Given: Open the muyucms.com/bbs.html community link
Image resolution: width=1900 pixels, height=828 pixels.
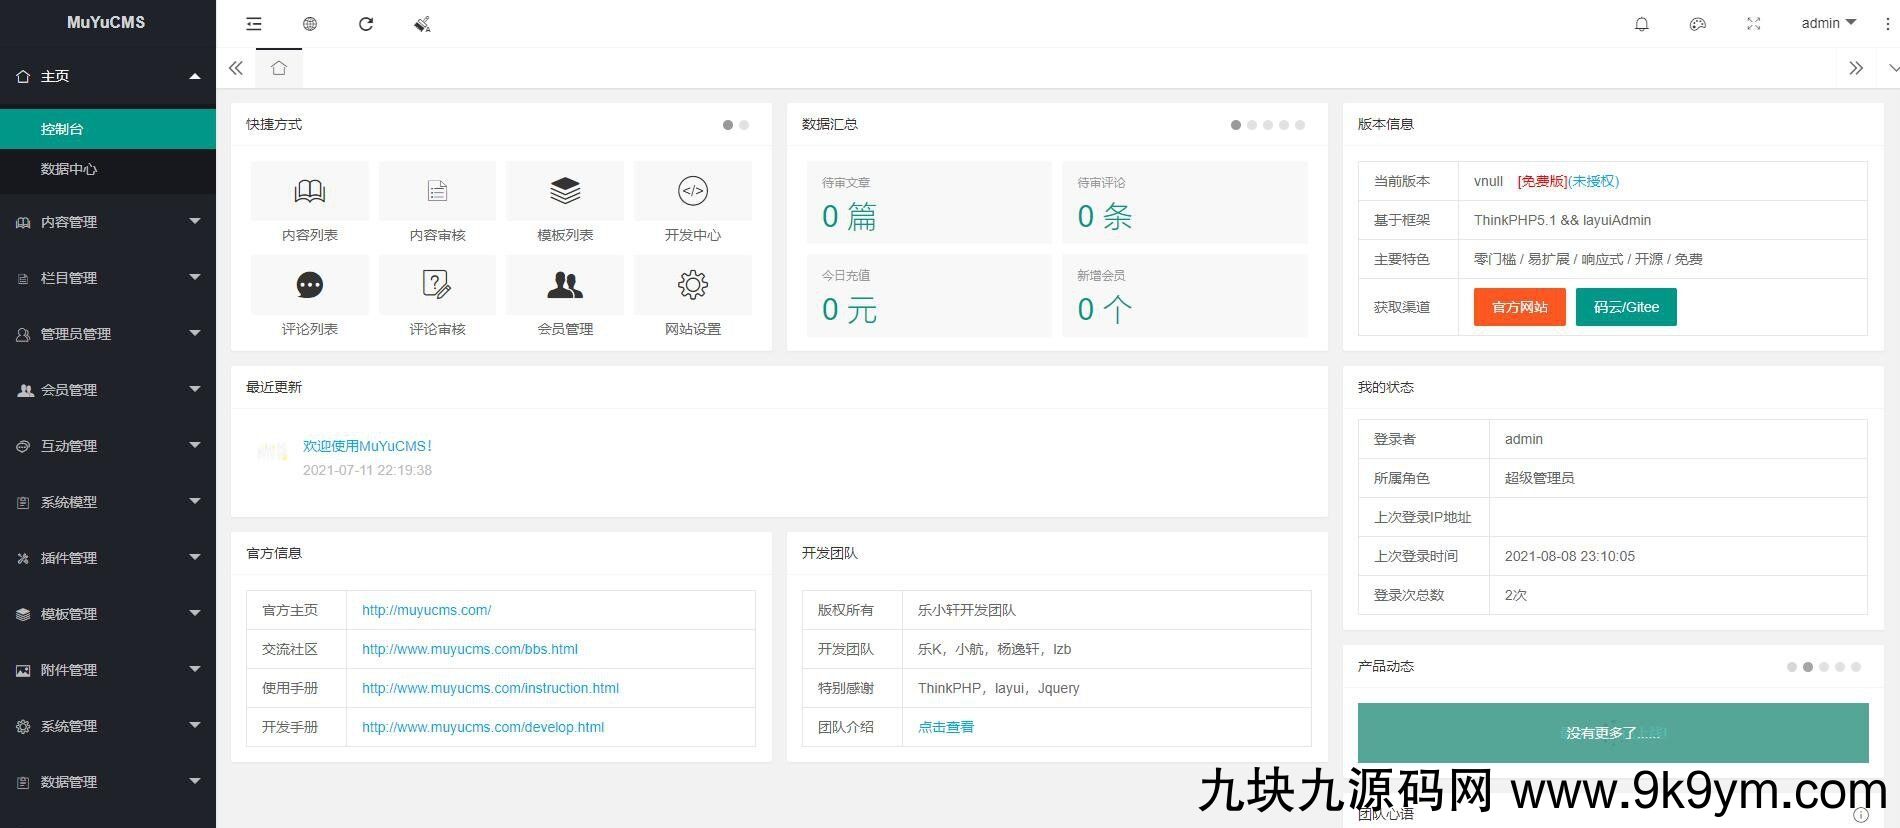Looking at the screenshot, I should pos(470,649).
